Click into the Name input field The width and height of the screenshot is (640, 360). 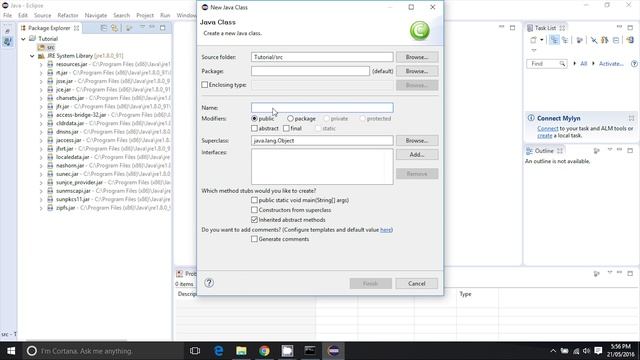322,107
